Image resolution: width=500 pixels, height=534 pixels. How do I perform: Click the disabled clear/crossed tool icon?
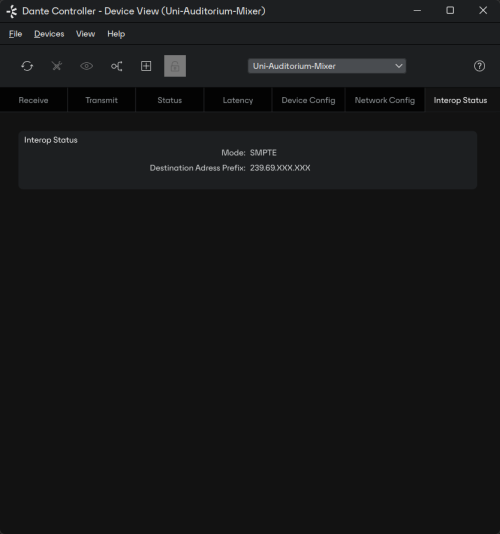pyautogui.click(x=57, y=66)
